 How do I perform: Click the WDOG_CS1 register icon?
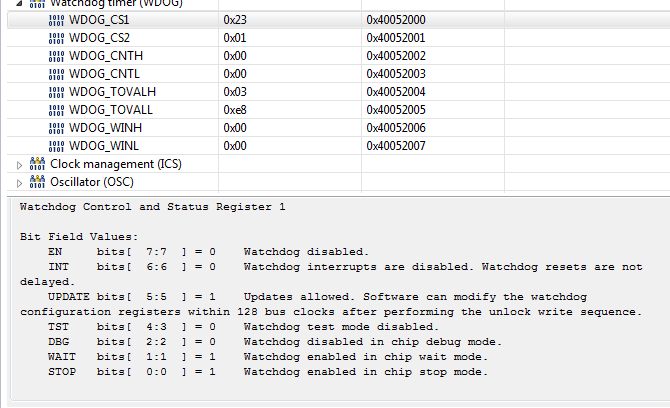pyautogui.click(x=56, y=19)
